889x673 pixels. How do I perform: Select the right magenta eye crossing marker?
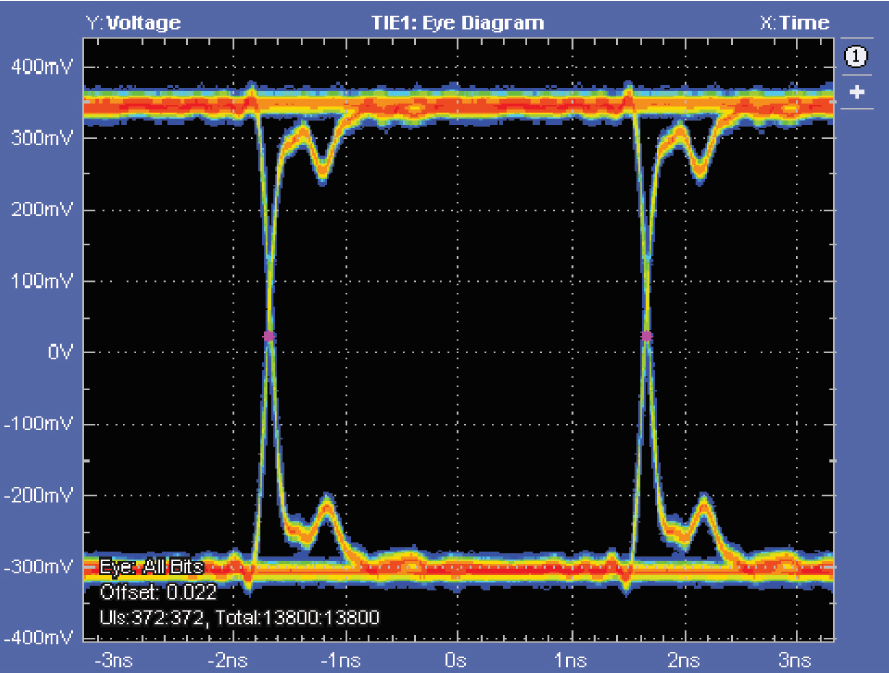tap(647, 337)
